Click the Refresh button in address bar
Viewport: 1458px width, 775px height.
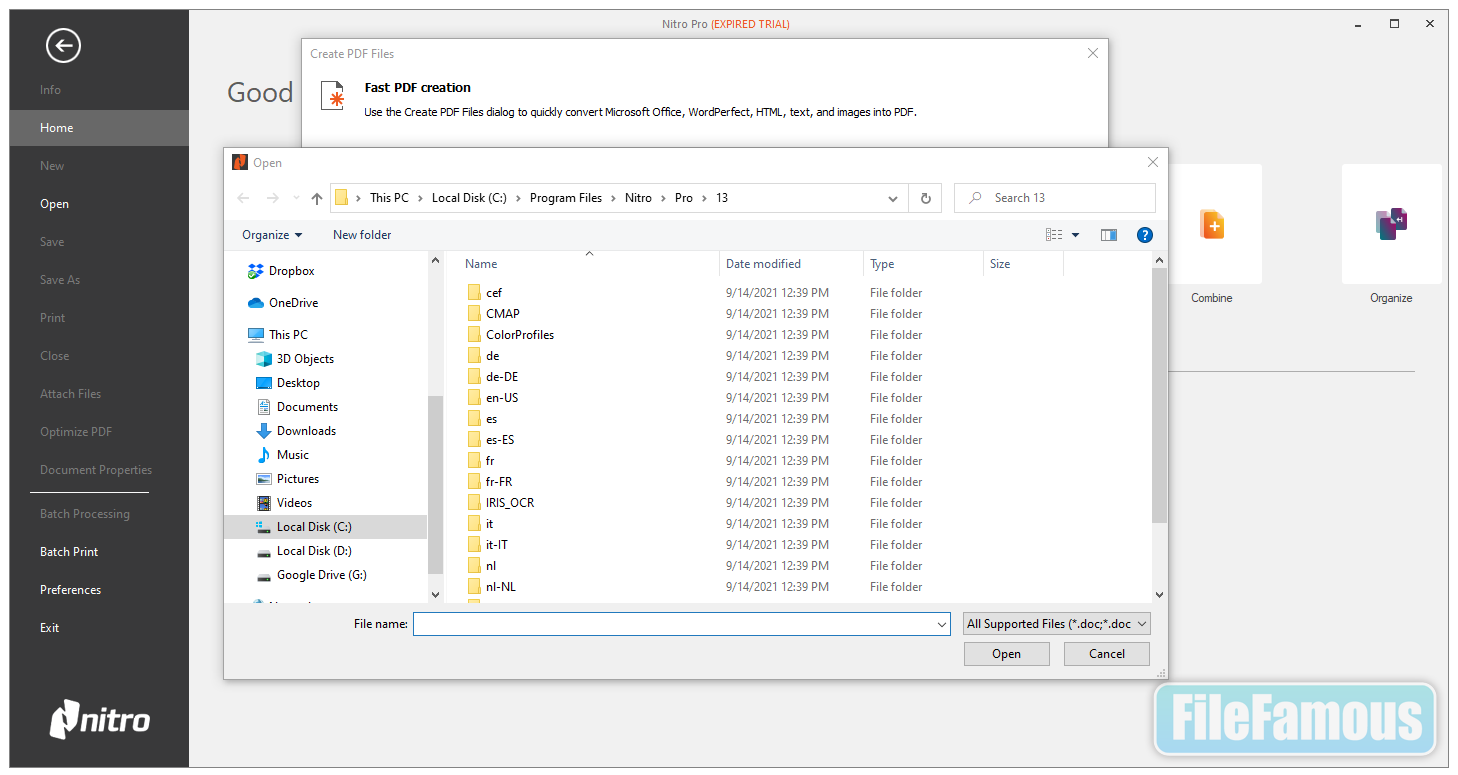(x=925, y=198)
